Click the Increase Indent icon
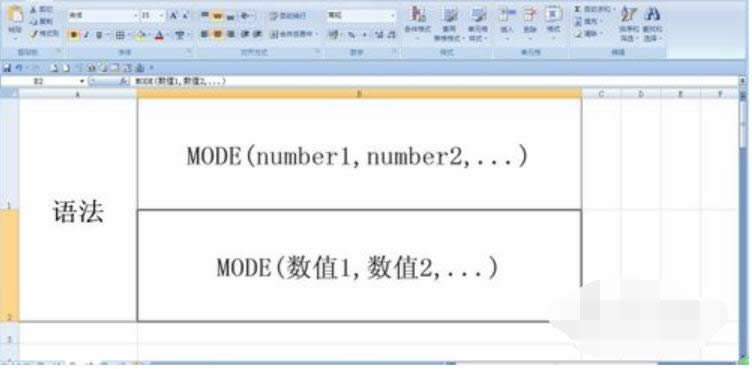 coord(258,34)
